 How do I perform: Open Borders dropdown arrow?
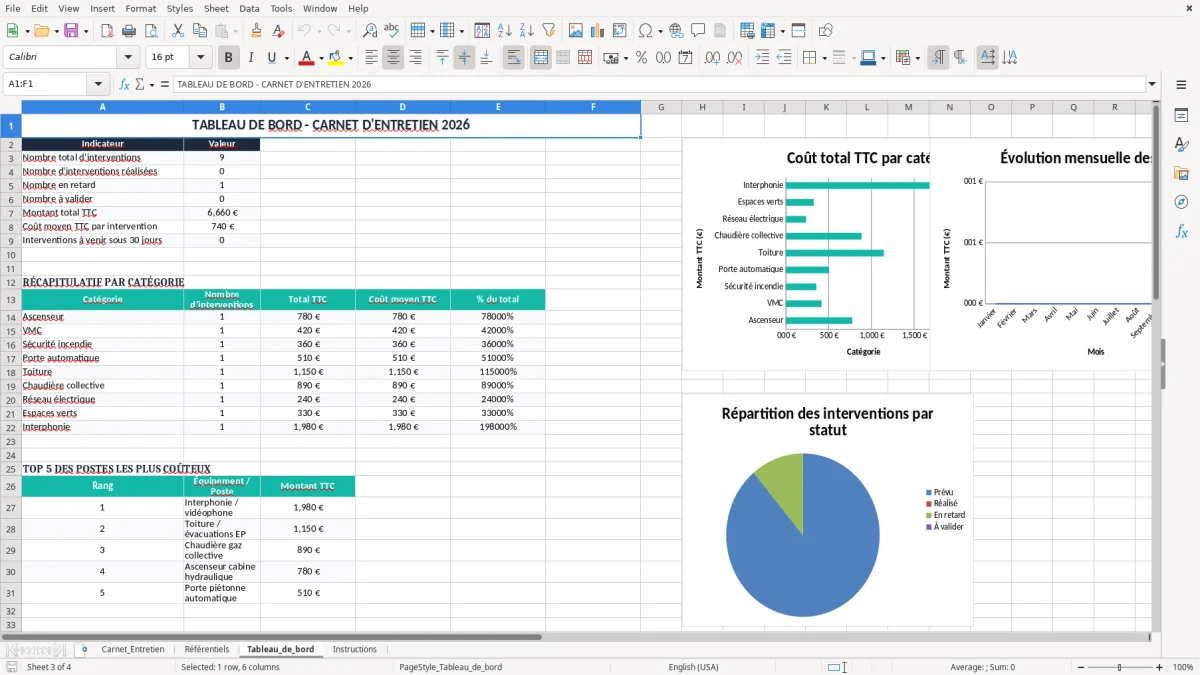[823, 58]
